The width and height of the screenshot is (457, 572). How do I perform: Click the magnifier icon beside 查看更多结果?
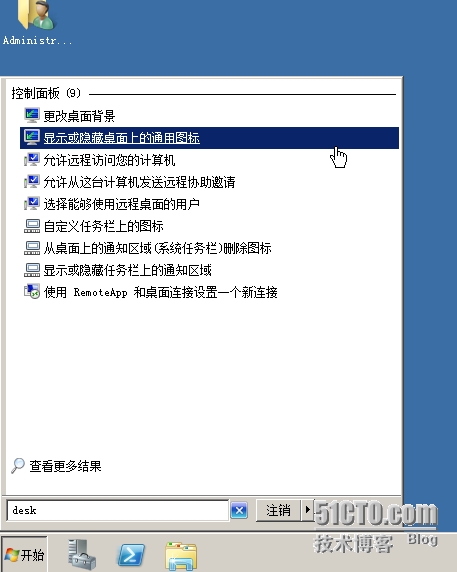click(18, 466)
